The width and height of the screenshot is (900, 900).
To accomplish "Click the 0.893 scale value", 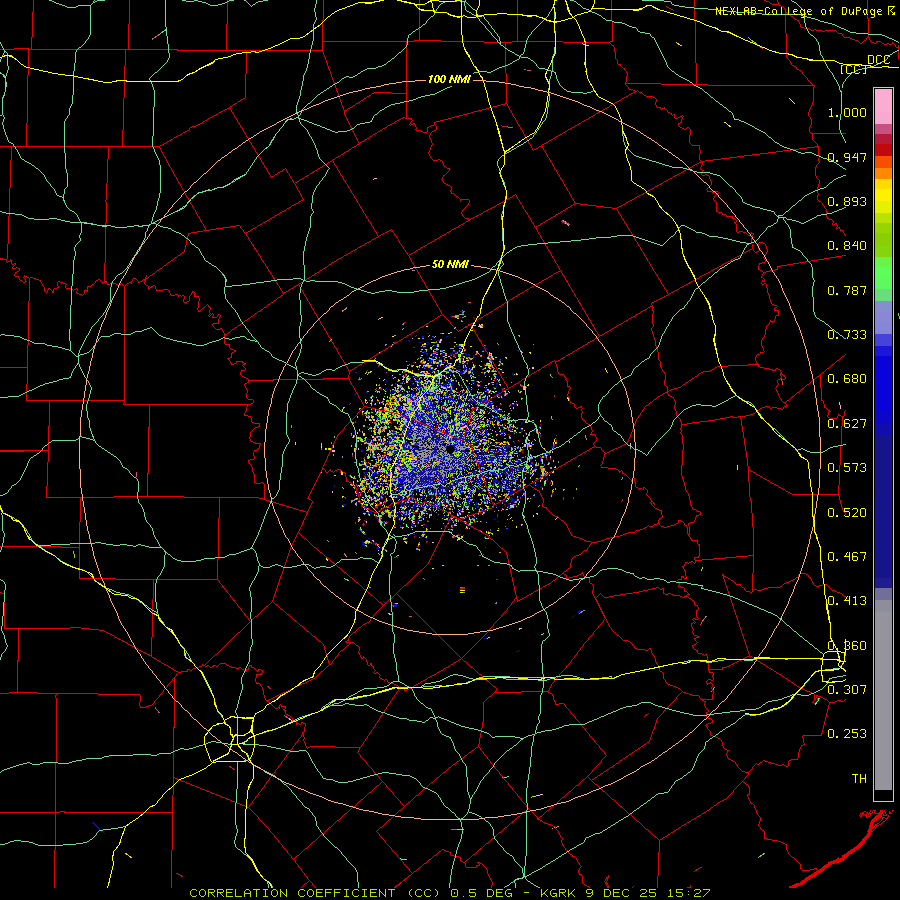I will [x=847, y=201].
